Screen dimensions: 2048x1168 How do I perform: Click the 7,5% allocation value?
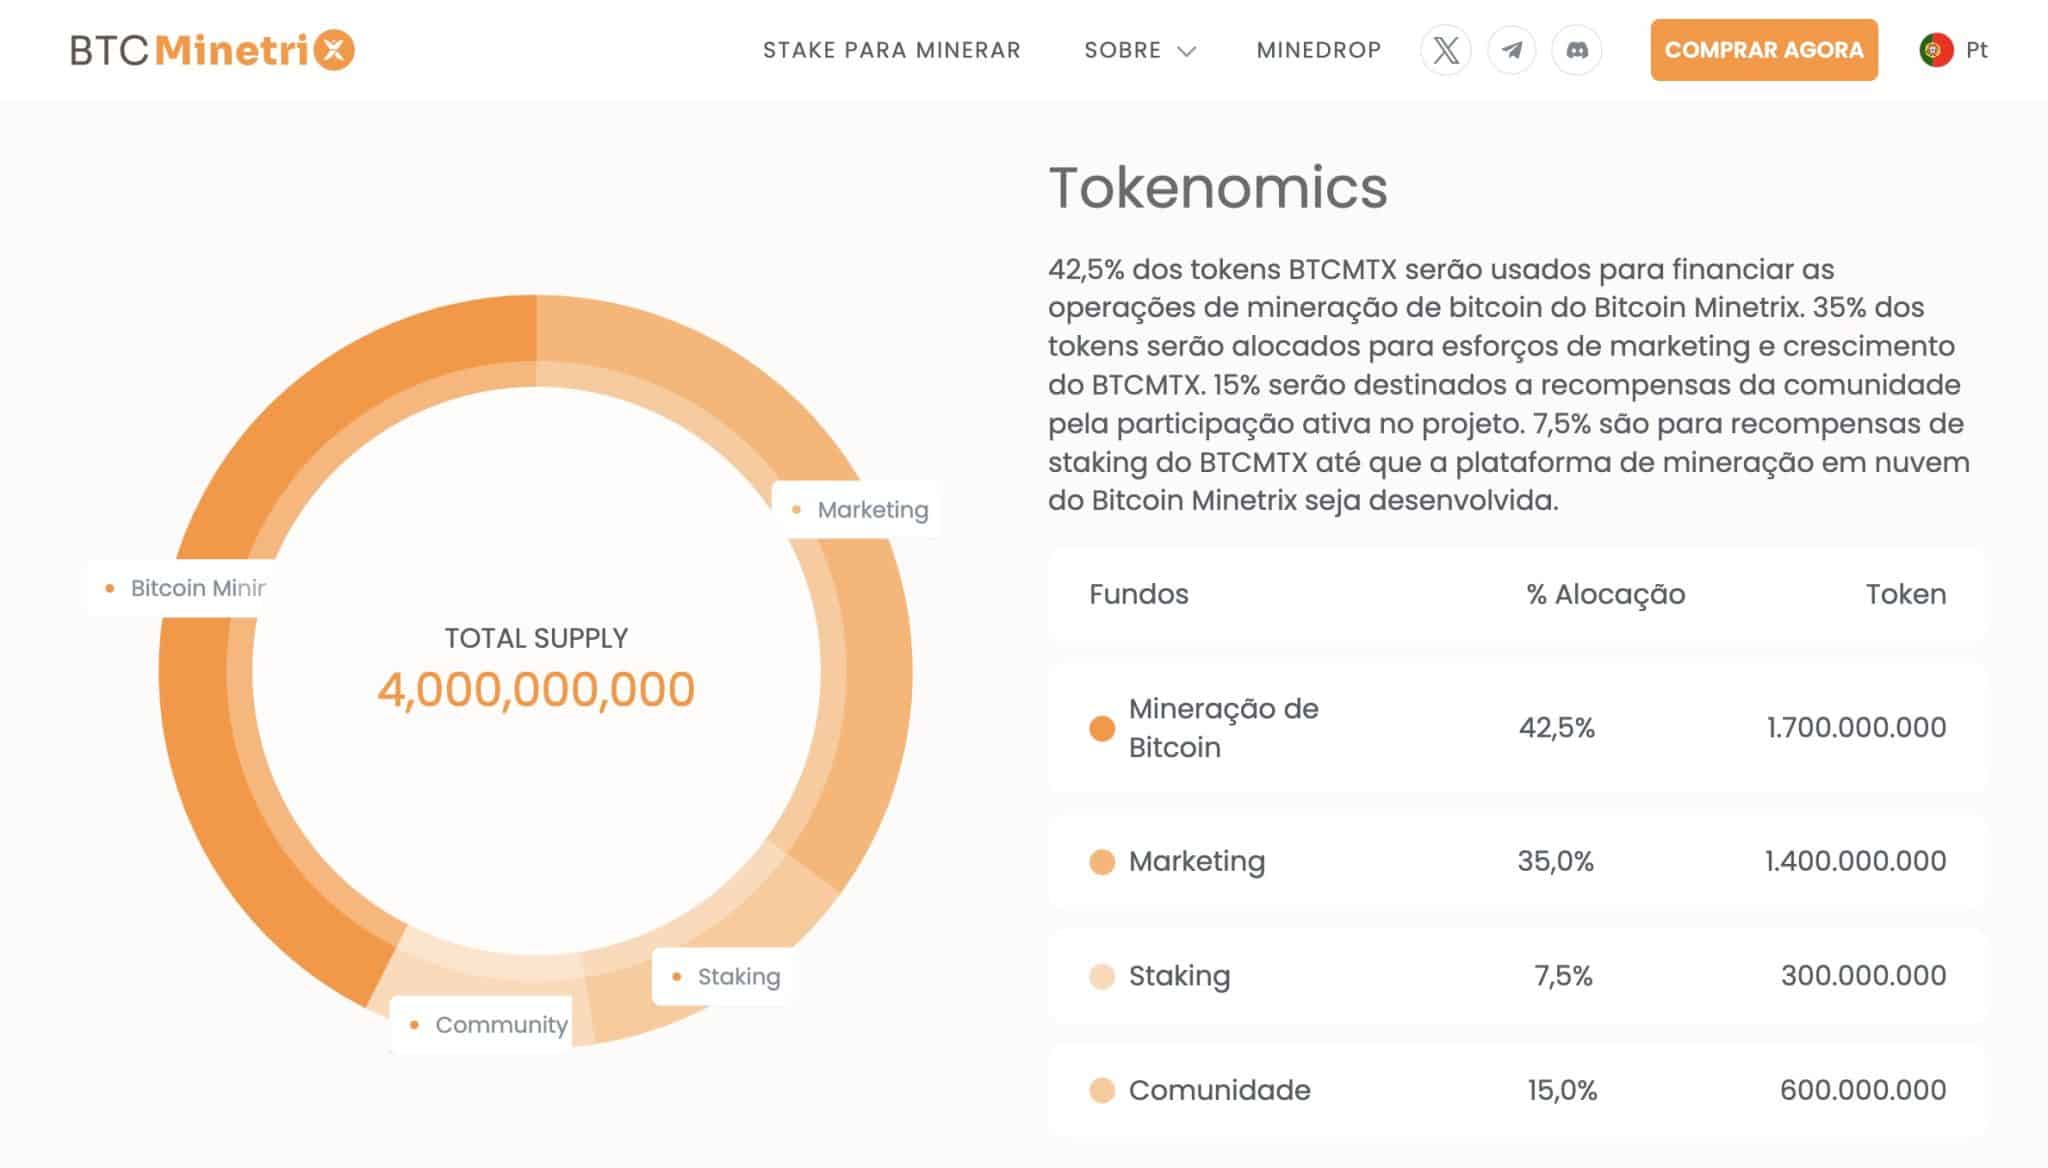pyautogui.click(x=1564, y=976)
